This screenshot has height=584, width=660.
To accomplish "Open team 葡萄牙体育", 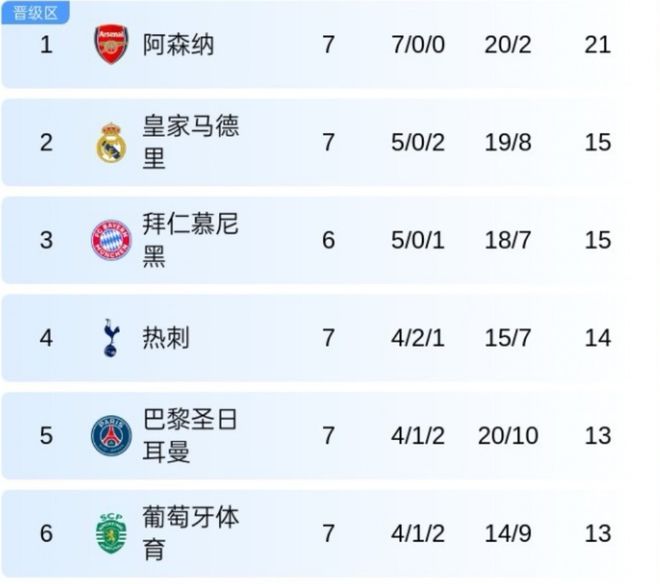I will pos(190,533).
